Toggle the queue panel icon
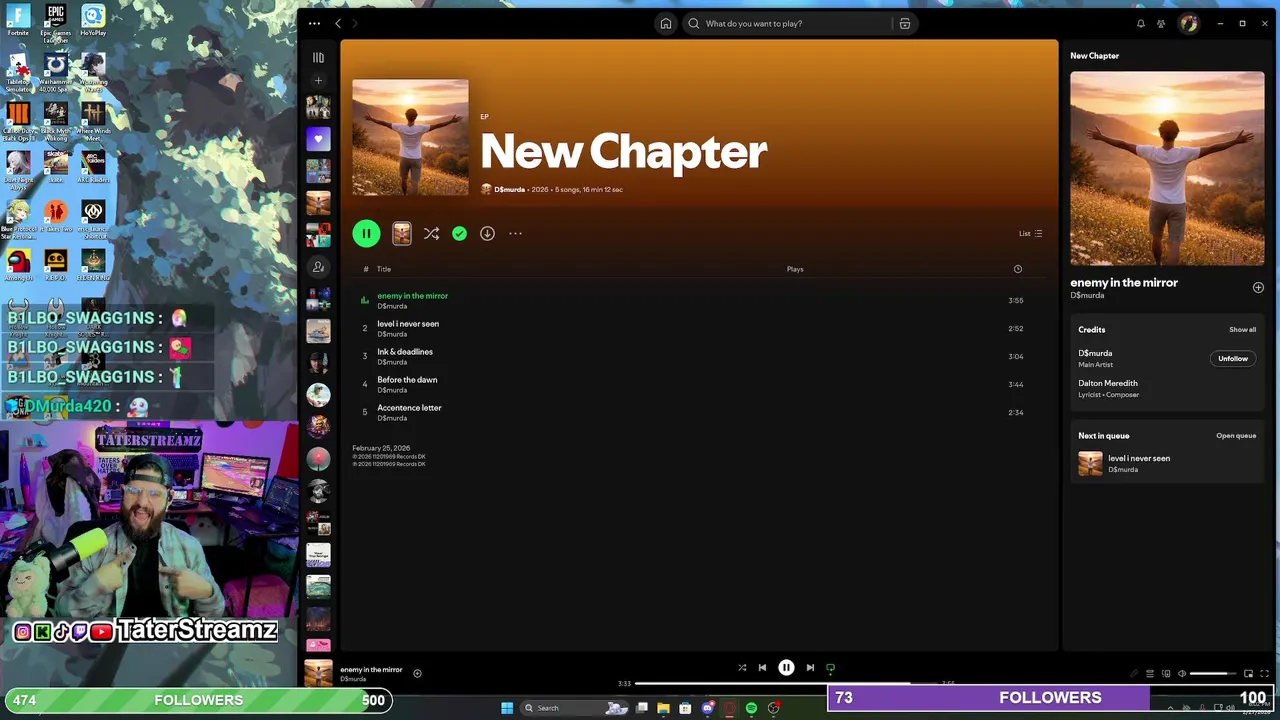 pos(1150,674)
